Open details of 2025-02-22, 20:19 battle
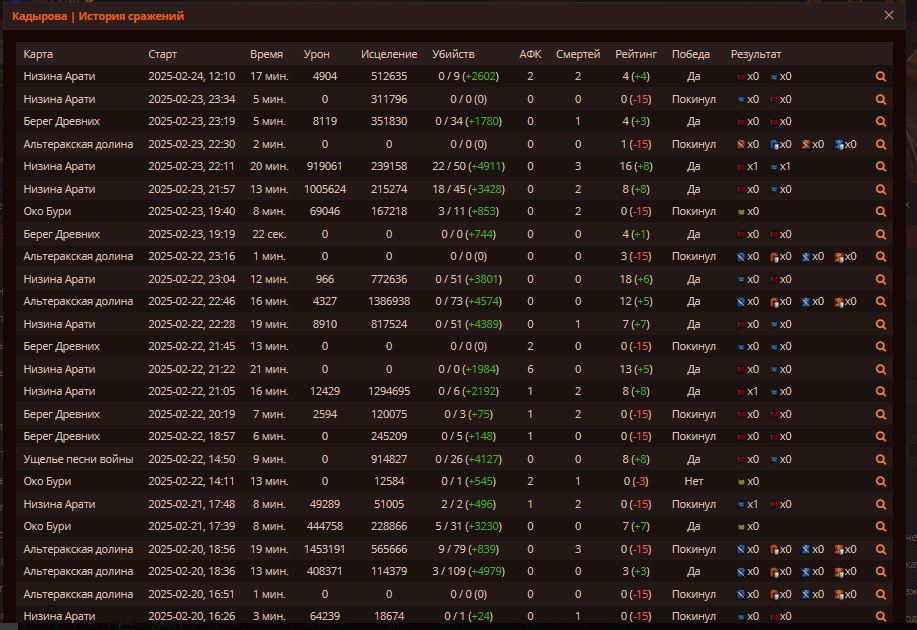 [x=881, y=415]
